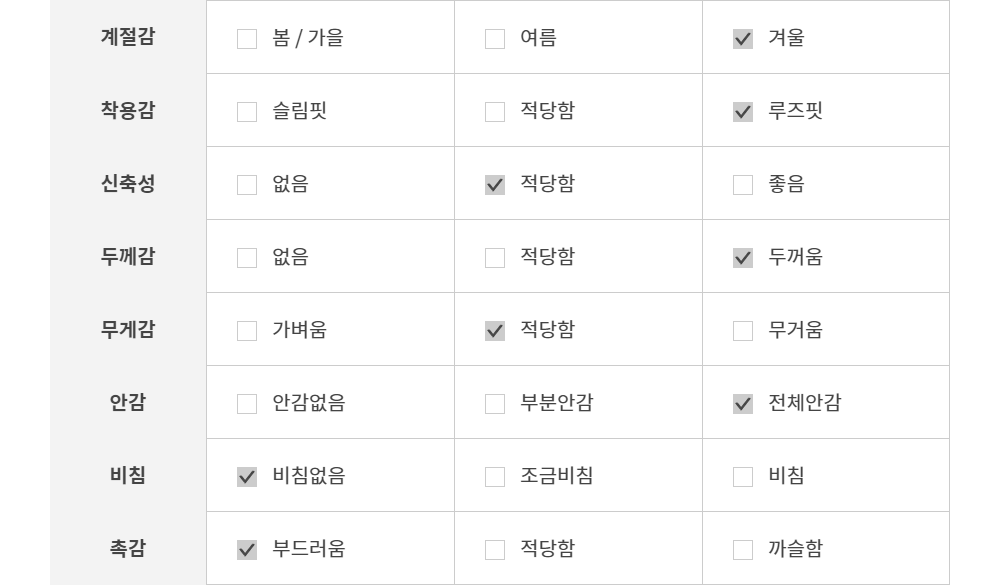The image size is (1000, 585).
Task: Tick the 안감없음 checkbox
Action: point(247,404)
